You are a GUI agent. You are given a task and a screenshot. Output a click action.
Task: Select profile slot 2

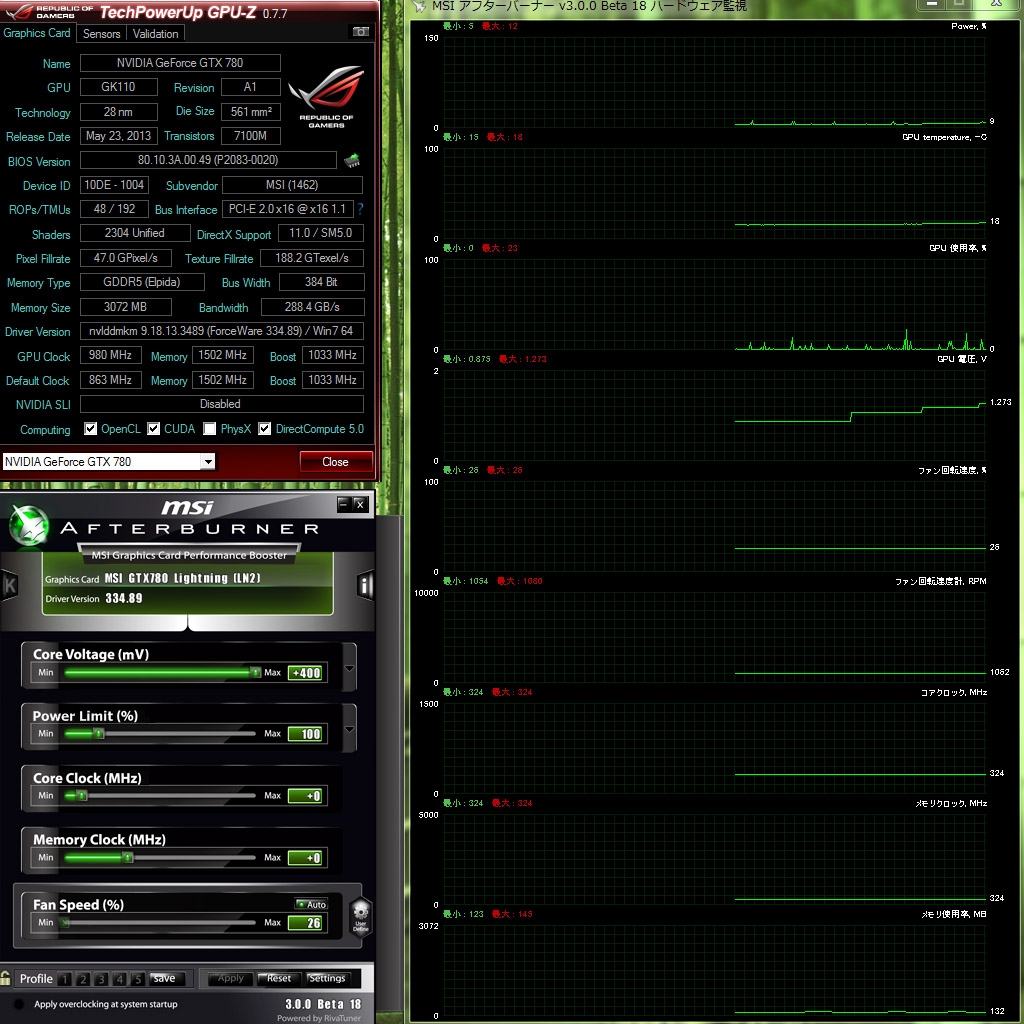83,978
